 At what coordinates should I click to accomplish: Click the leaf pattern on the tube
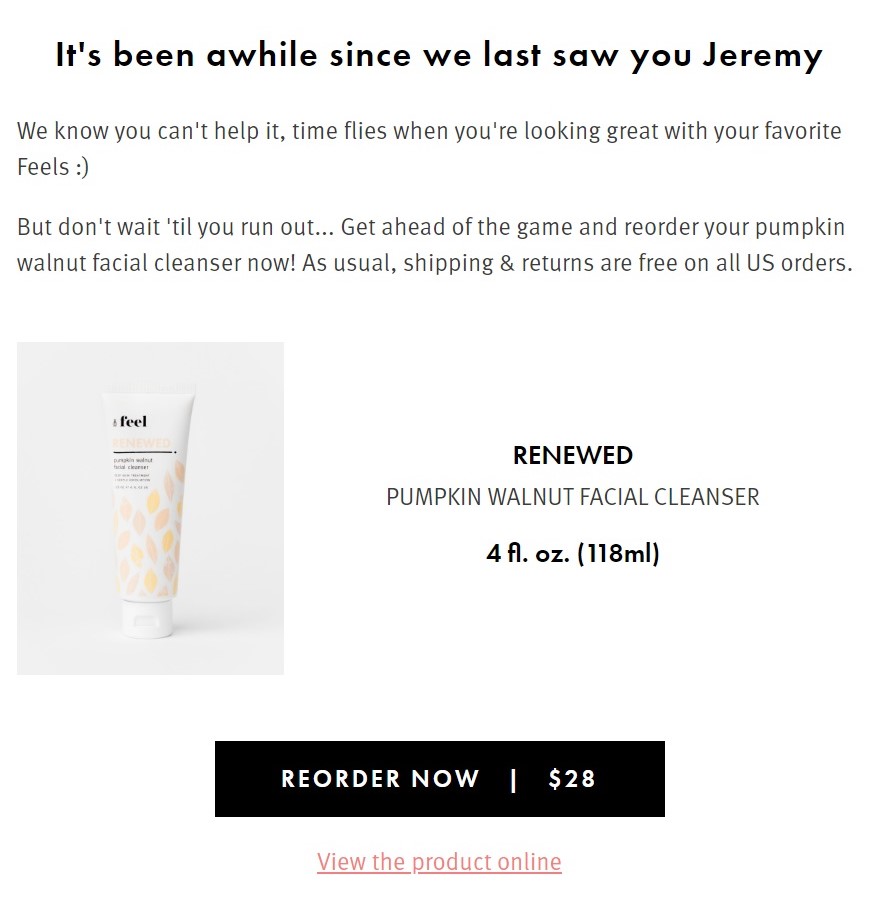(148, 537)
